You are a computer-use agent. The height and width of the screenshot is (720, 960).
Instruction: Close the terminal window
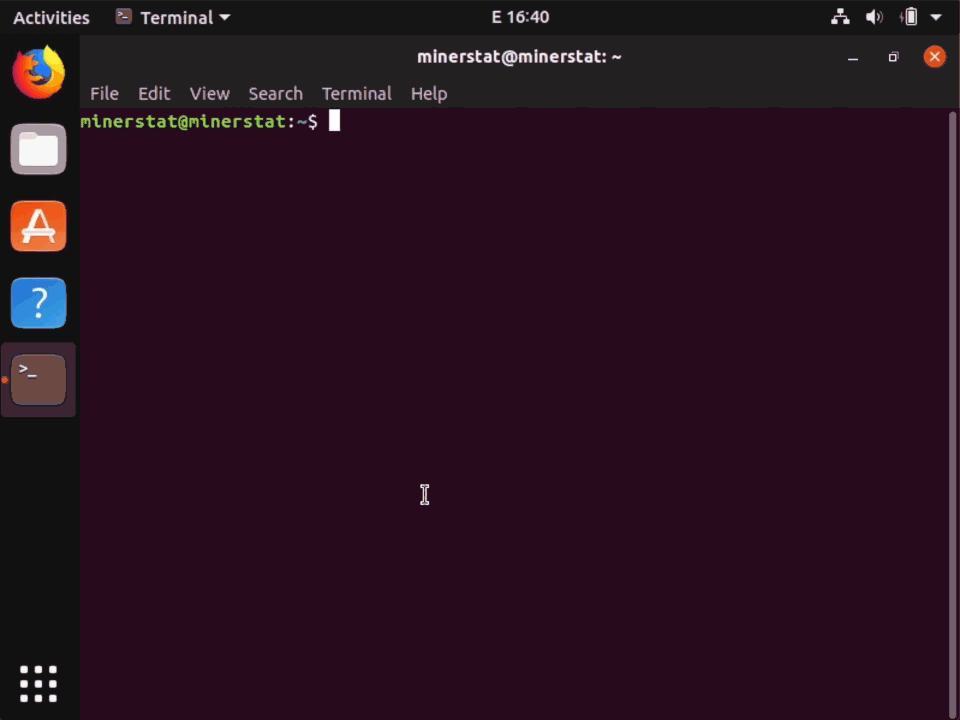[x=934, y=57]
